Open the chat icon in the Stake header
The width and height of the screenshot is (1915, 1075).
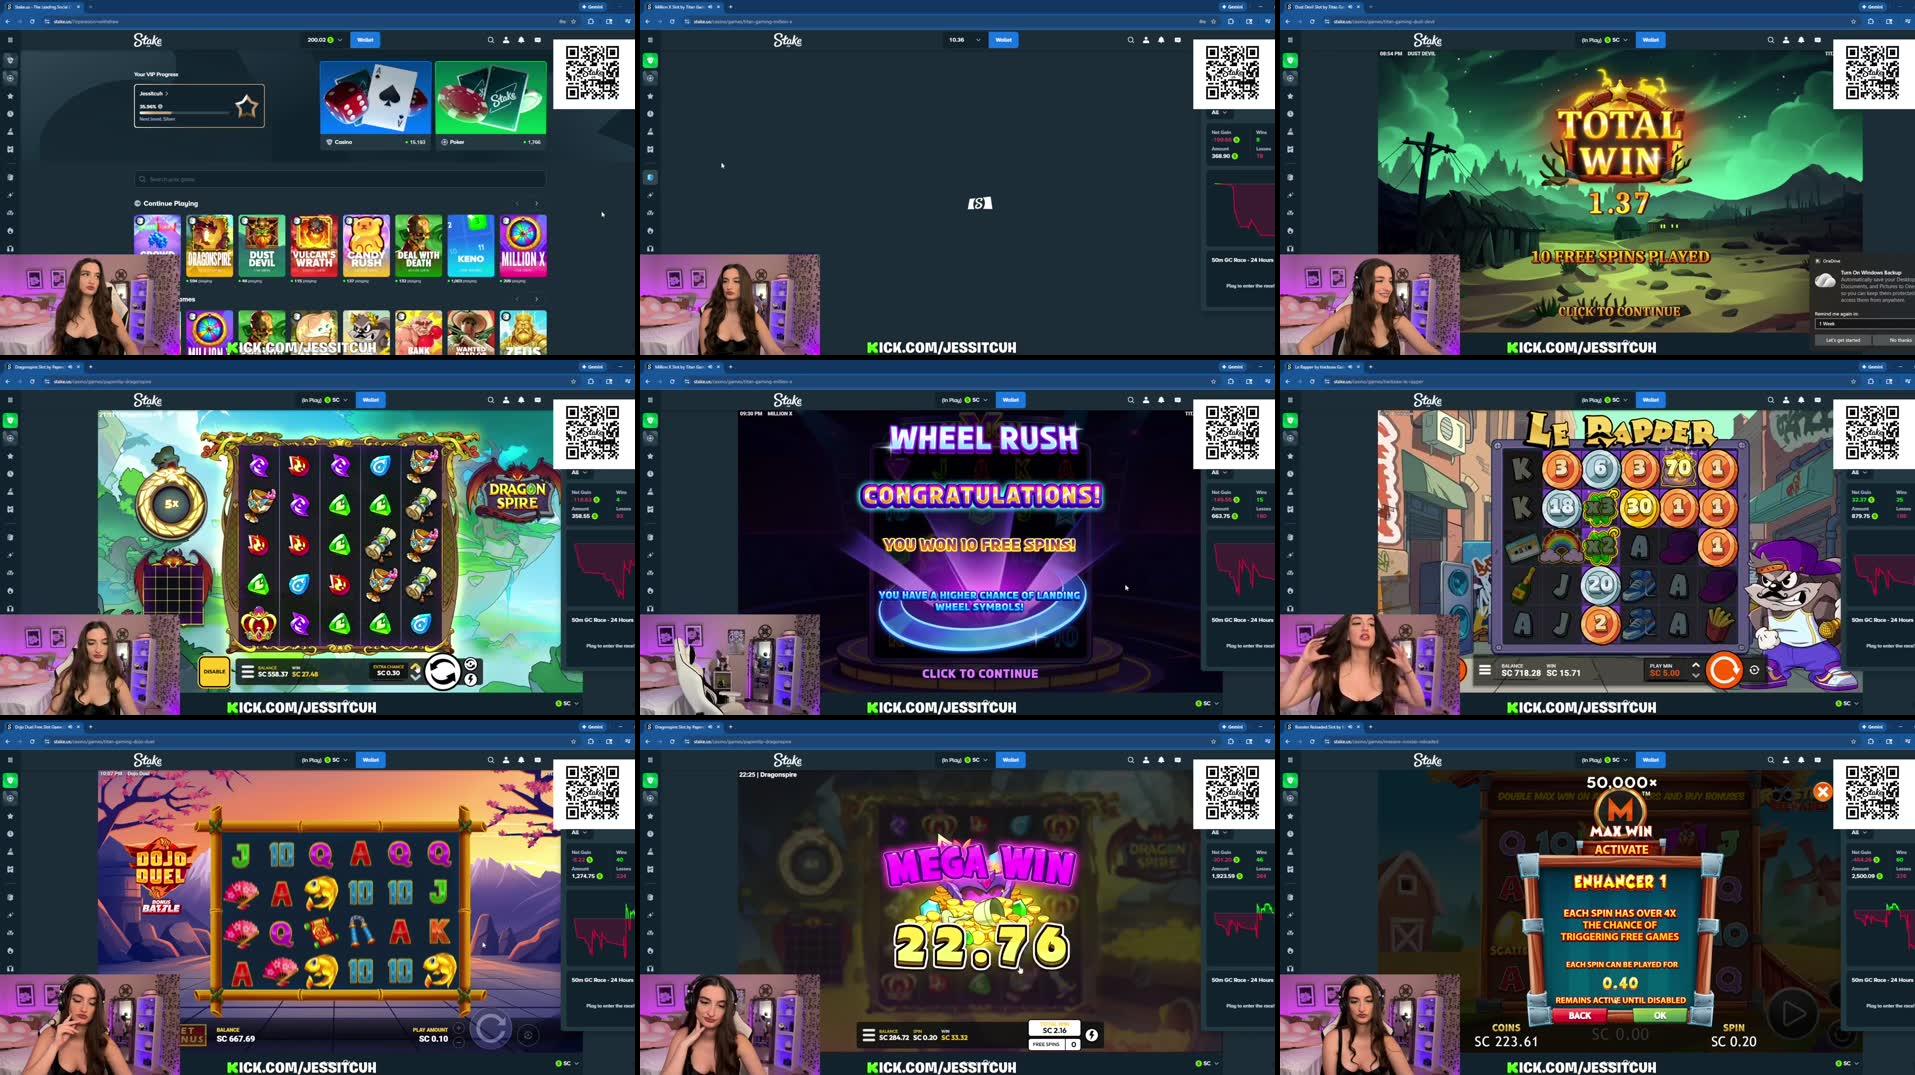(538, 40)
